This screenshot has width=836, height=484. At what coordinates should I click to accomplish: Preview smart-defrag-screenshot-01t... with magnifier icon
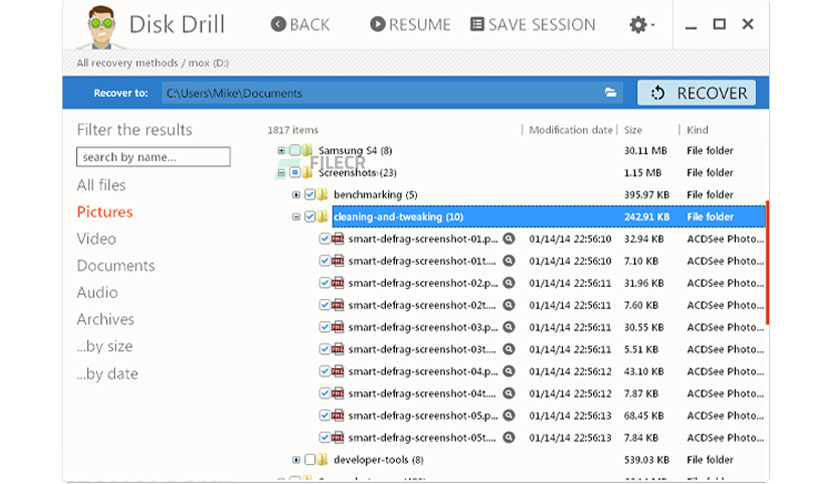[509, 261]
